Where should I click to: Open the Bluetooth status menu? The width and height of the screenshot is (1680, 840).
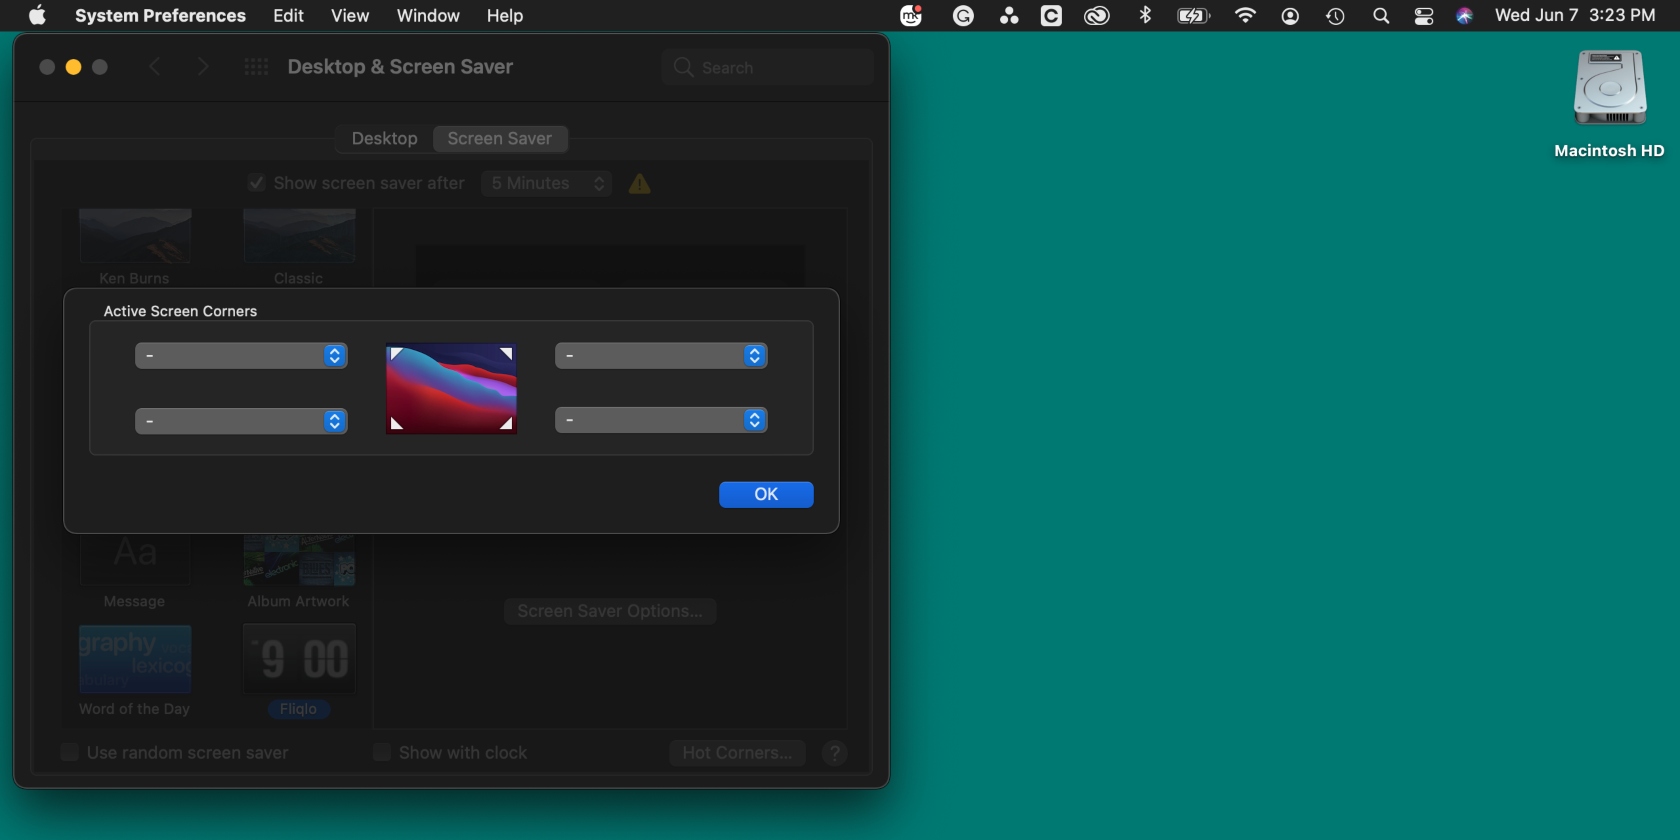(x=1145, y=15)
